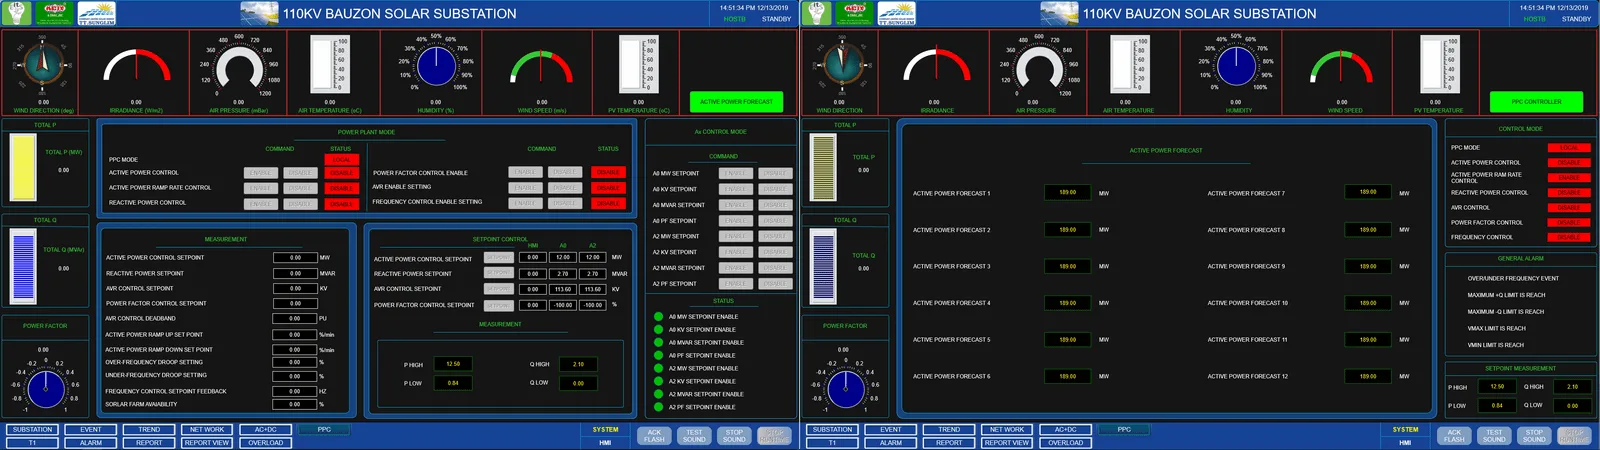Enable the A2 MVAR Setpoint command
Screen dimensions: 1600x450
(x=736, y=268)
